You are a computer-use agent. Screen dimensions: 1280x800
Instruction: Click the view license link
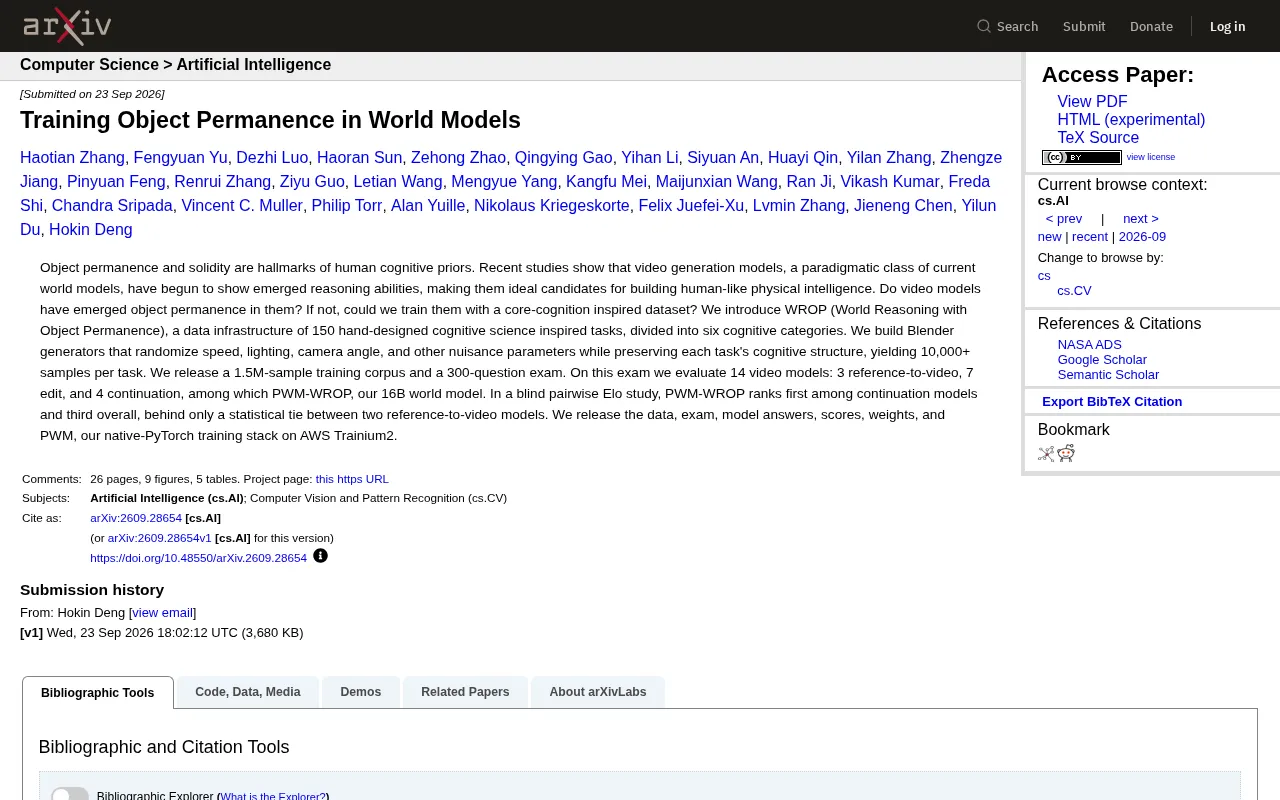coord(1151,157)
